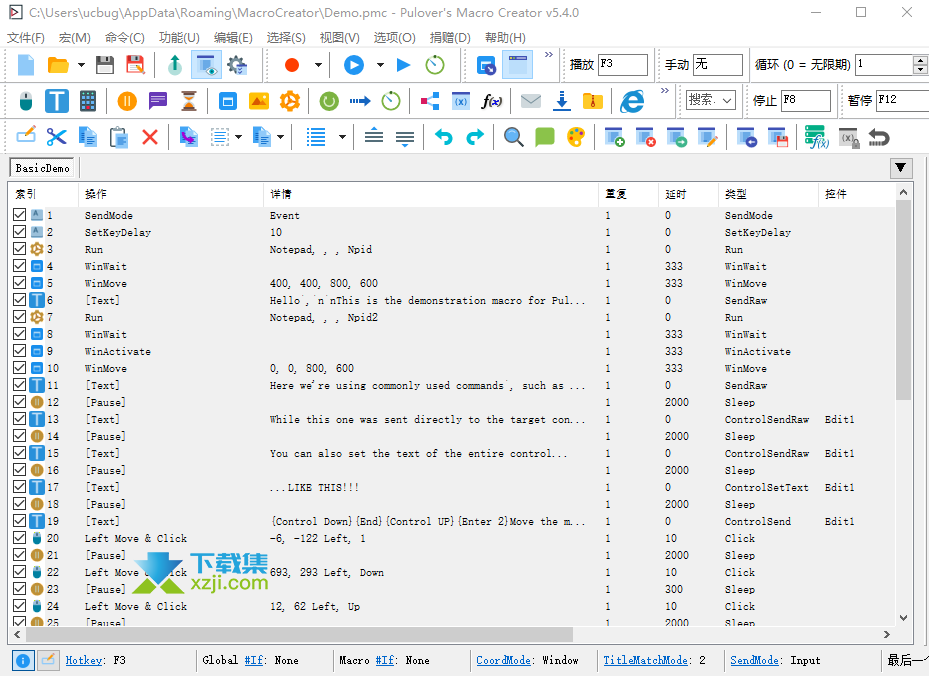The image size is (929, 676).
Task: Open the Text command T icon
Action: point(56,101)
